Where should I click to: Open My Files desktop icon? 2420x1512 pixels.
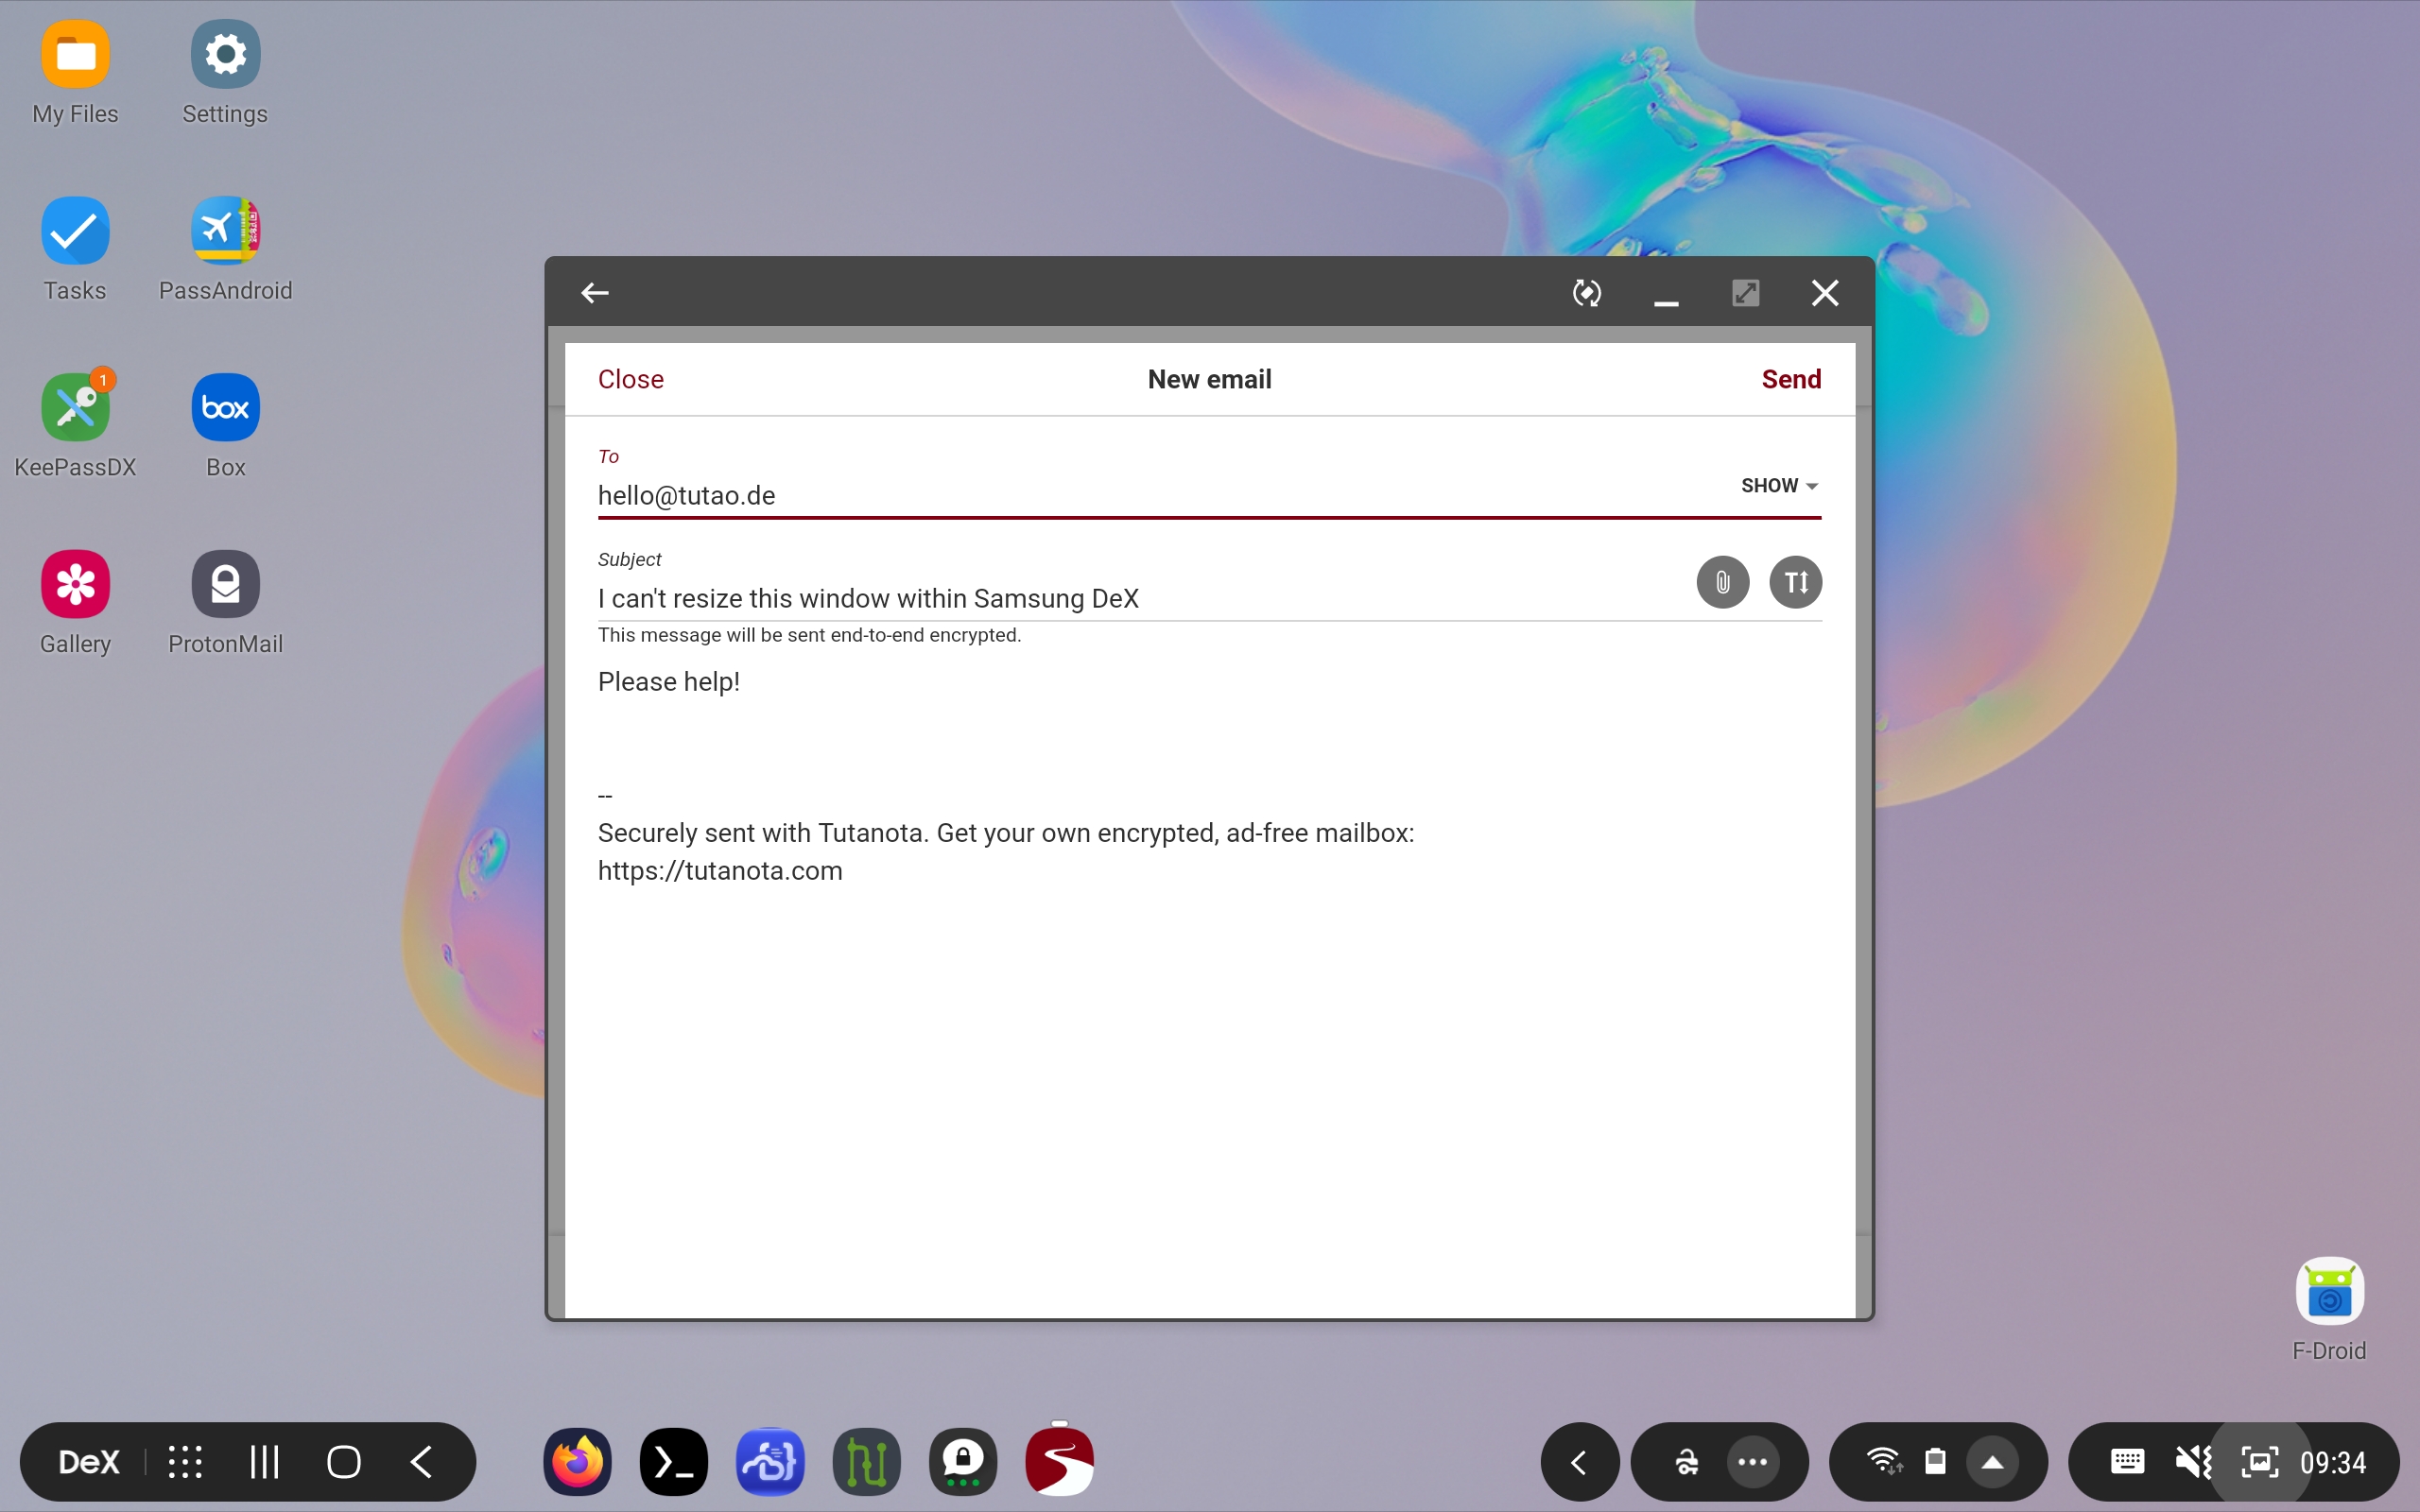tap(75, 73)
